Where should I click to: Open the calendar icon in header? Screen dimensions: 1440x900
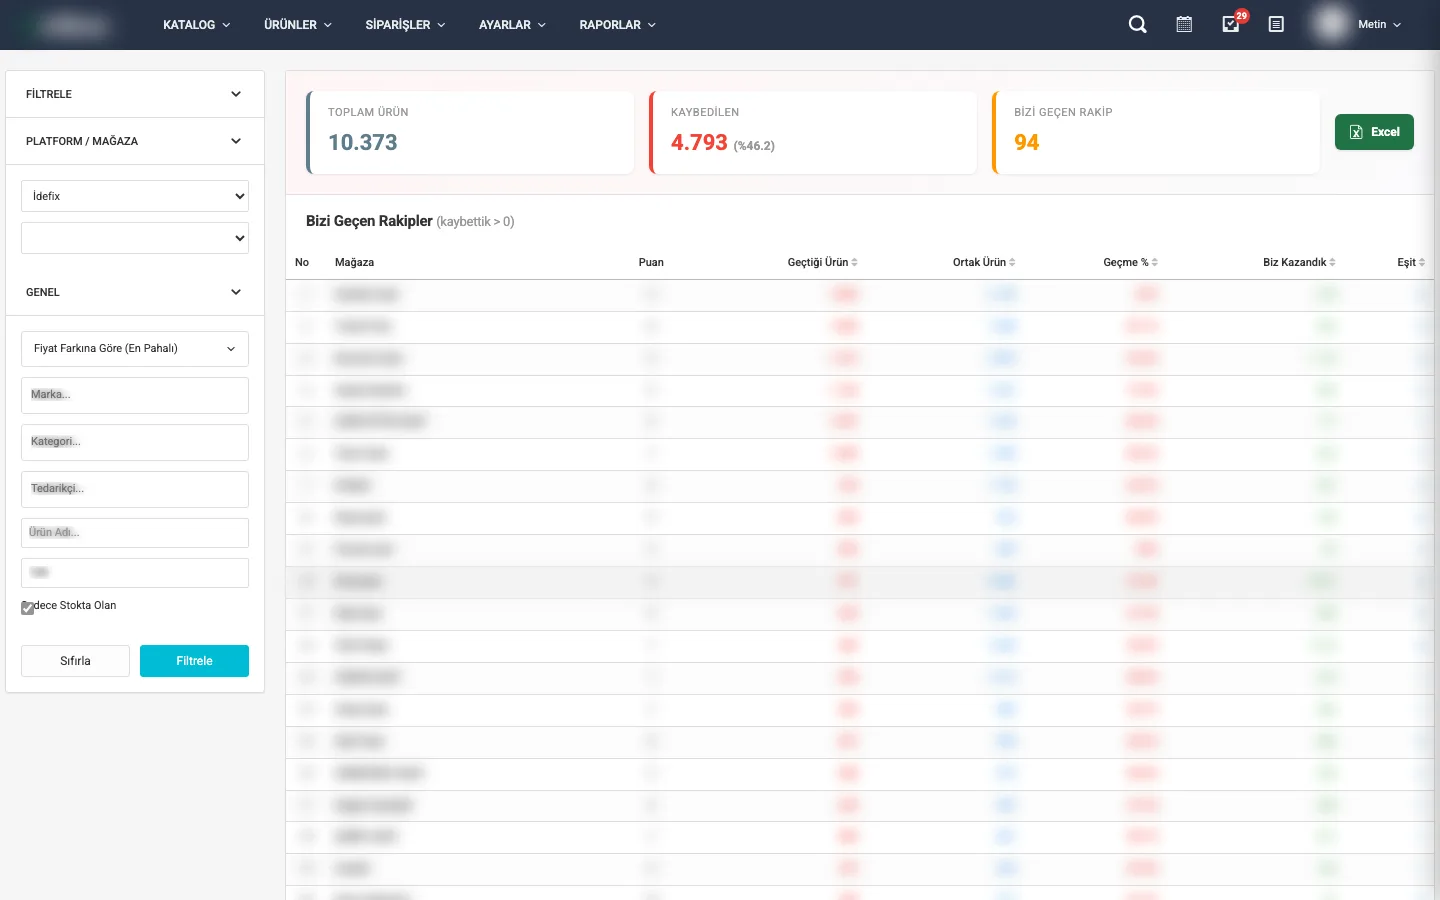(x=1184, y=25)
